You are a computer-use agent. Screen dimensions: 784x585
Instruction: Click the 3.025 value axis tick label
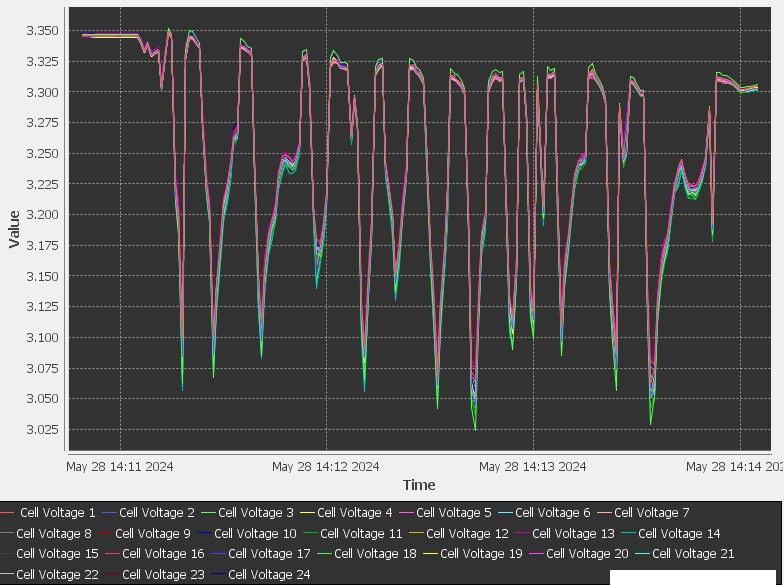(x=42, y=430)
